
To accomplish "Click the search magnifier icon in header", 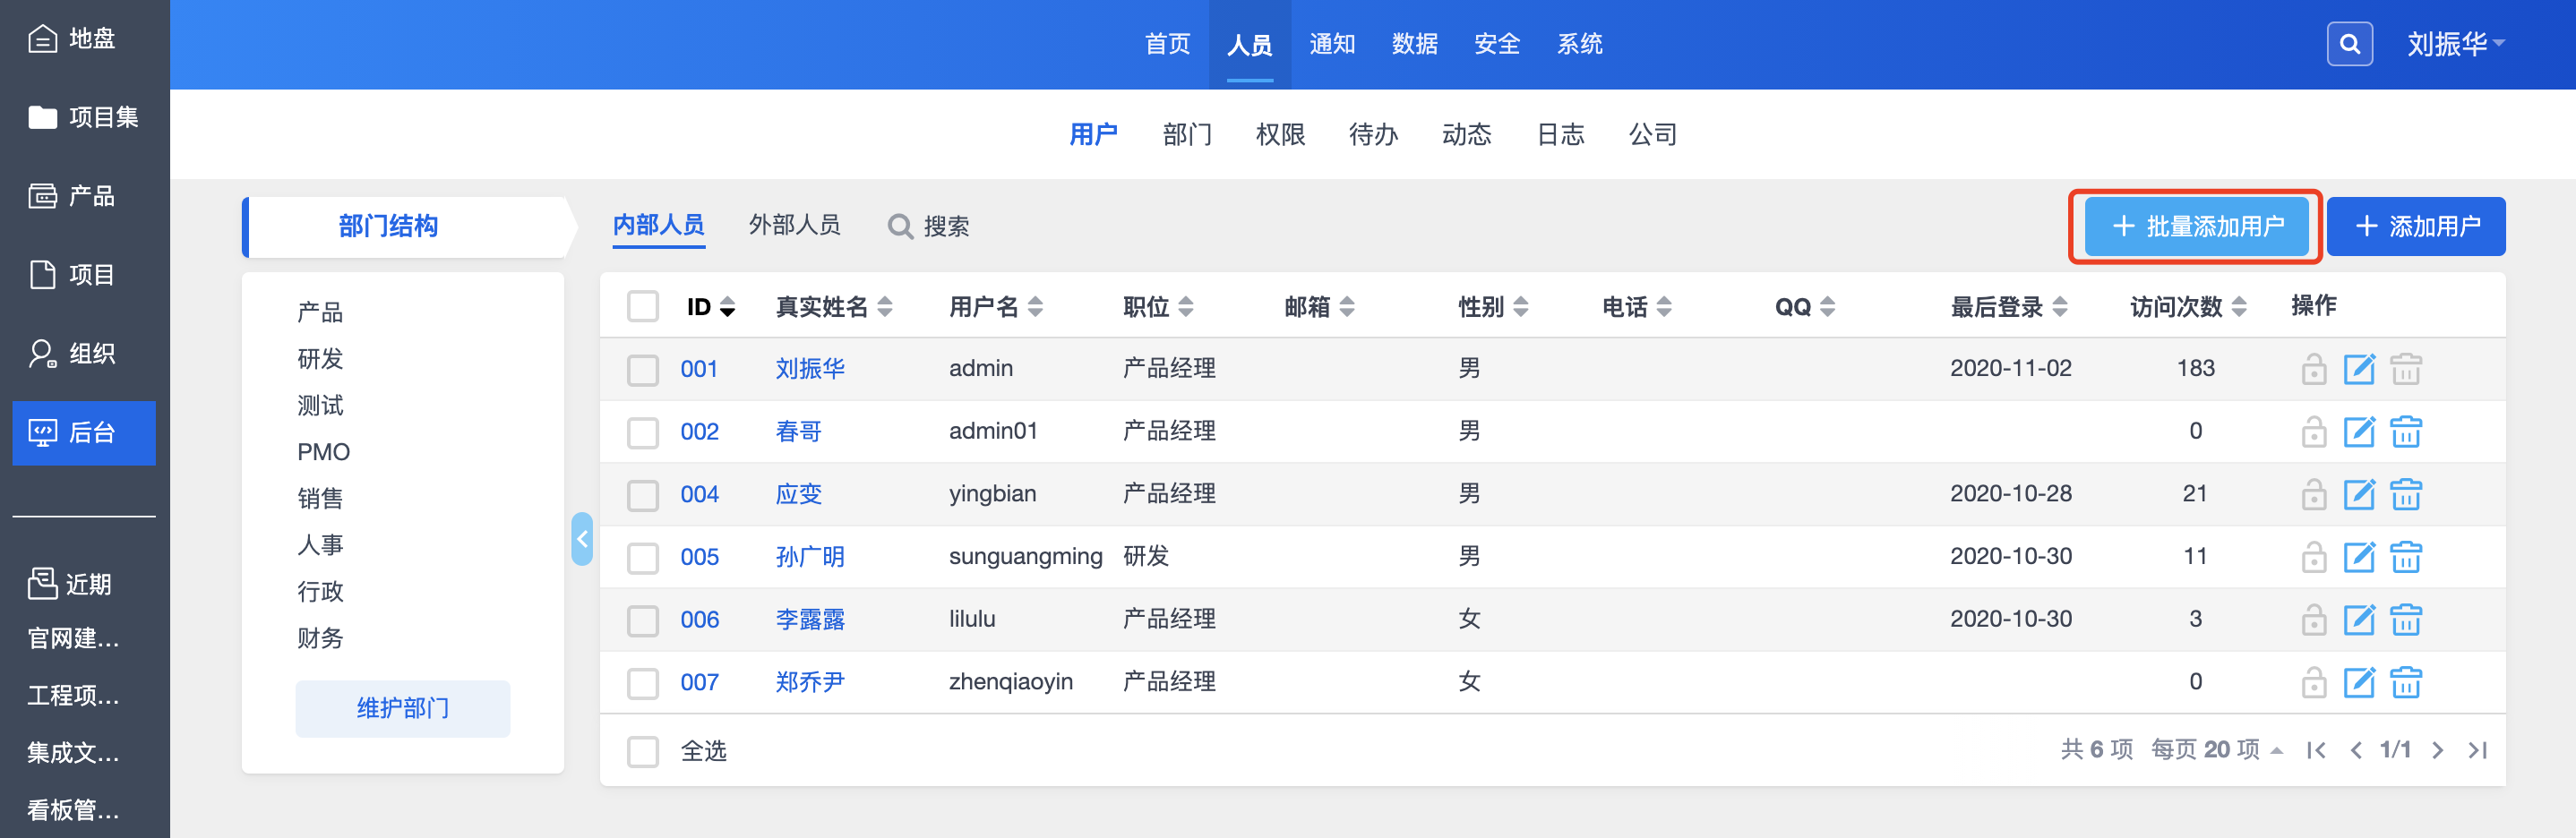I will (x=2349, y=44).
